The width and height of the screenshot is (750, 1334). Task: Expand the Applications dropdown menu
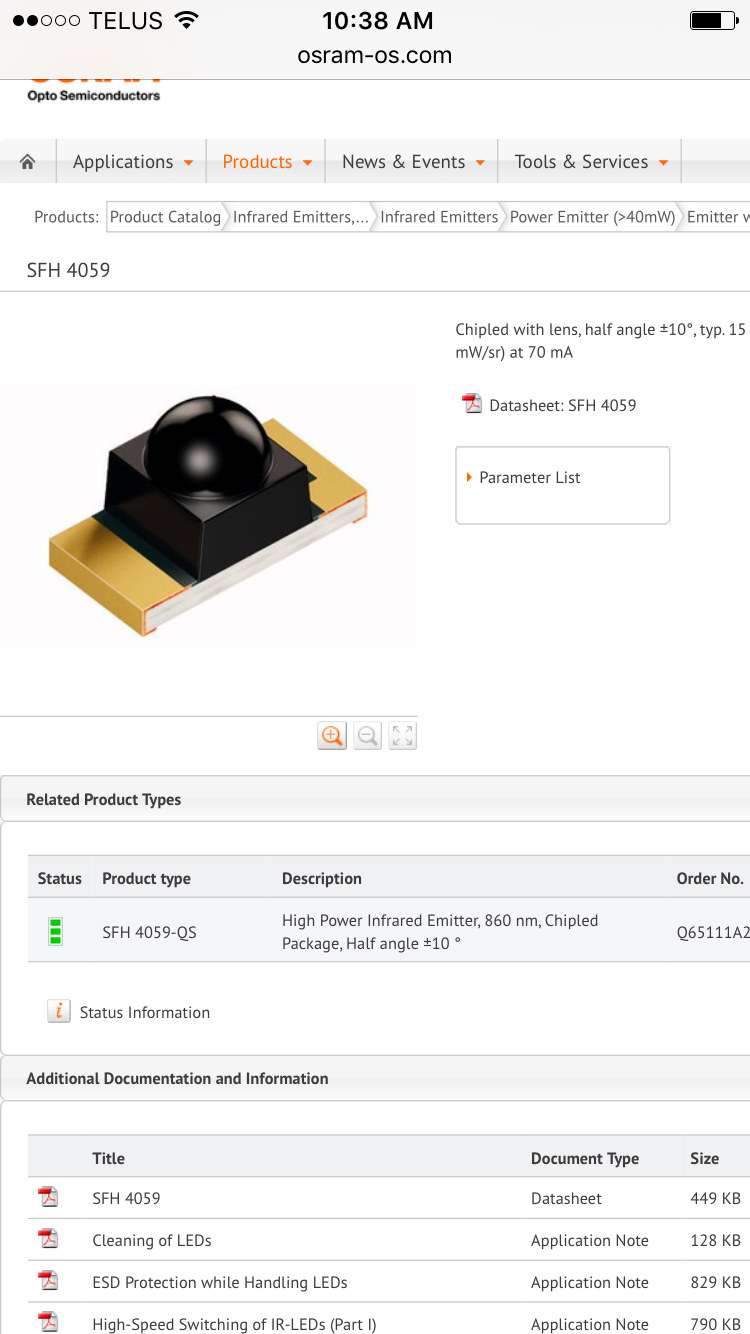pos(132,162)
